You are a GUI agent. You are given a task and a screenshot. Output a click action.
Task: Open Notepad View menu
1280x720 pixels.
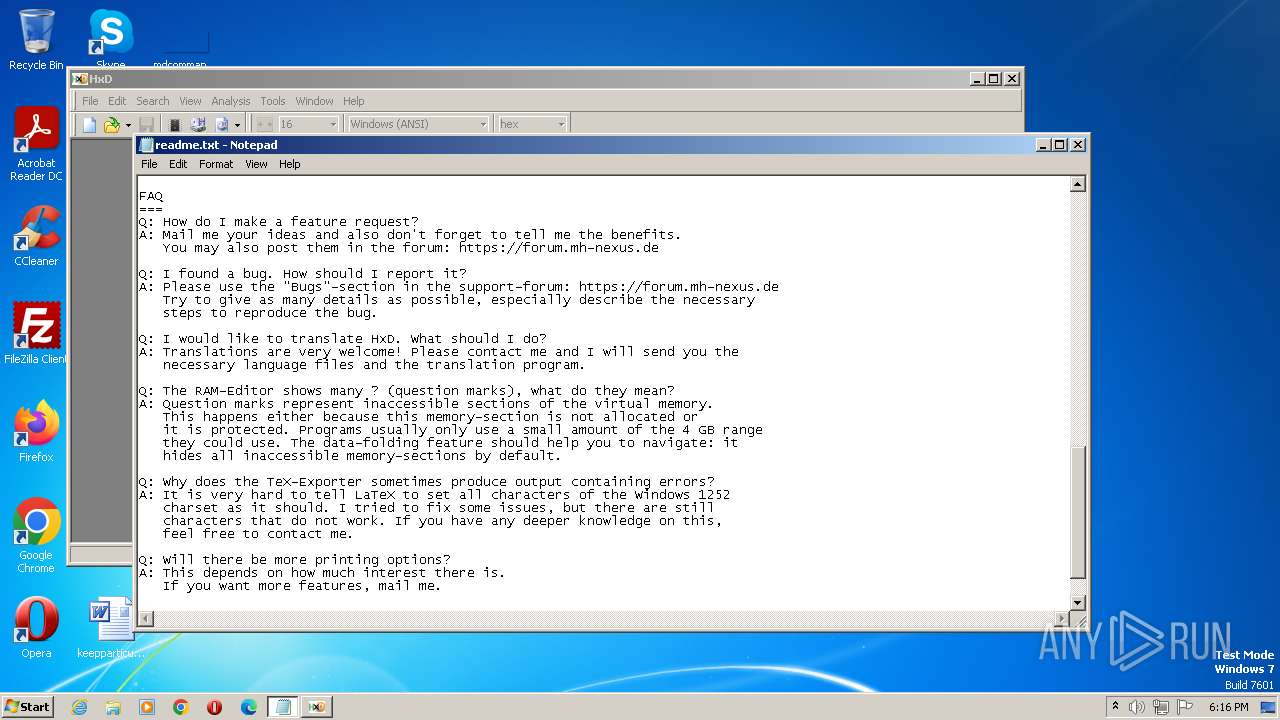click(256, 164)
